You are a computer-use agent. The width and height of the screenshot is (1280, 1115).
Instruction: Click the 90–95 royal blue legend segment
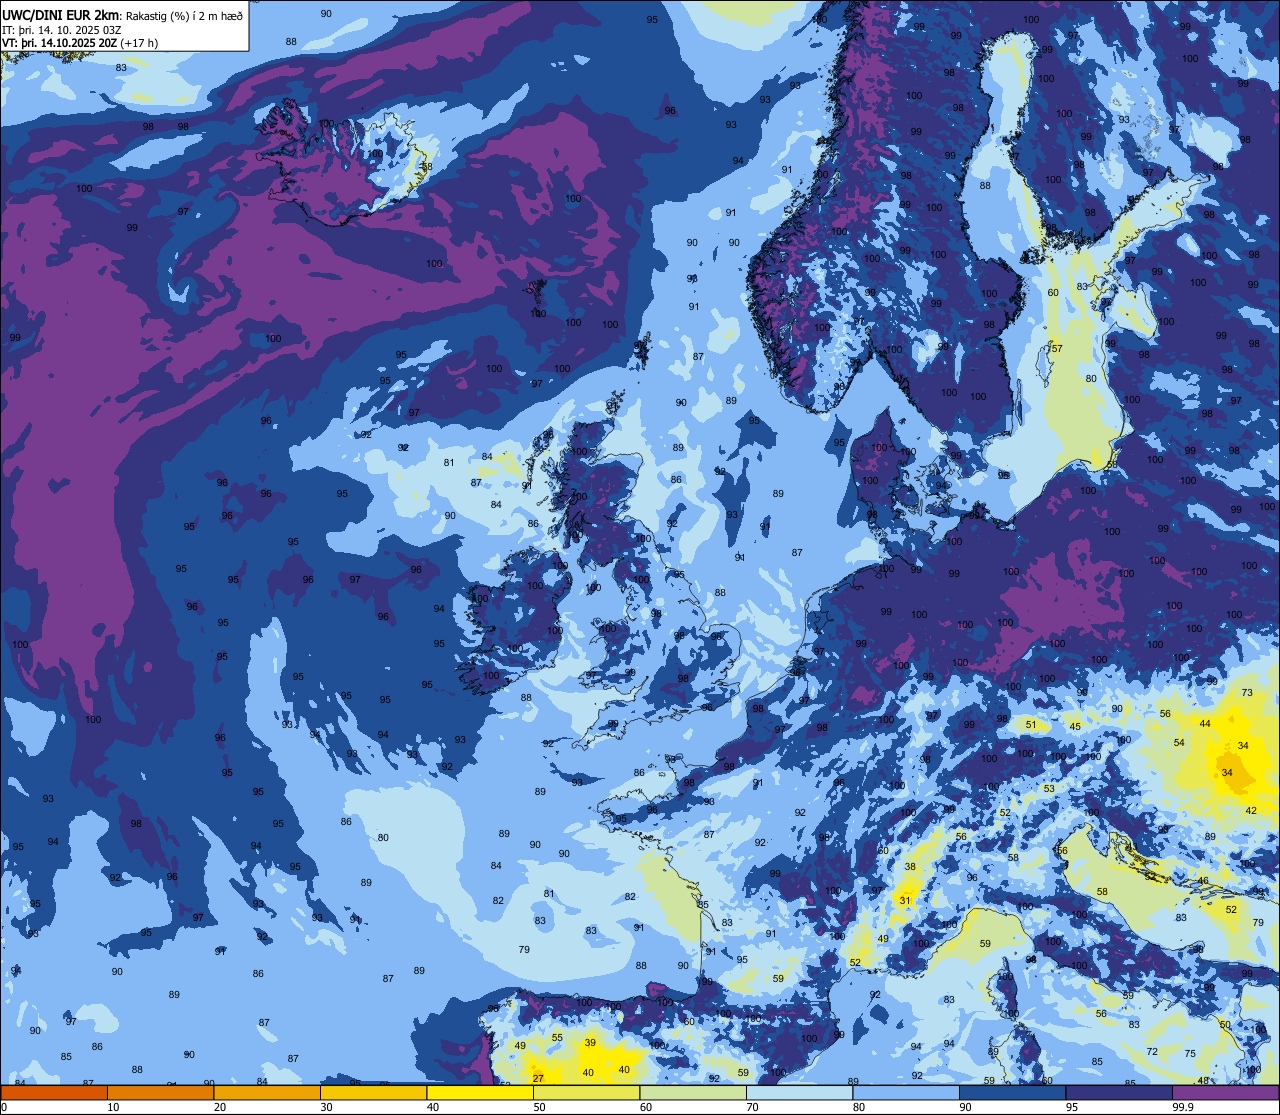pyautogui.click(x=1012, y=1093)
